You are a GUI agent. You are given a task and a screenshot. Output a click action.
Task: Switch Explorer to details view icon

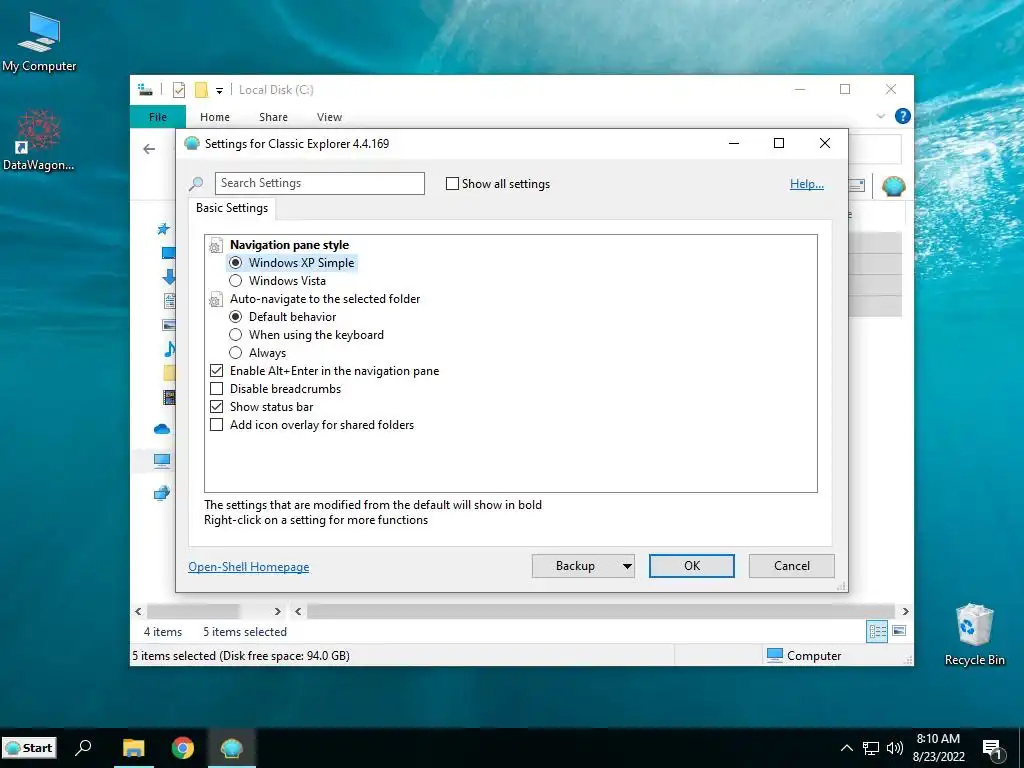point(877,631)
